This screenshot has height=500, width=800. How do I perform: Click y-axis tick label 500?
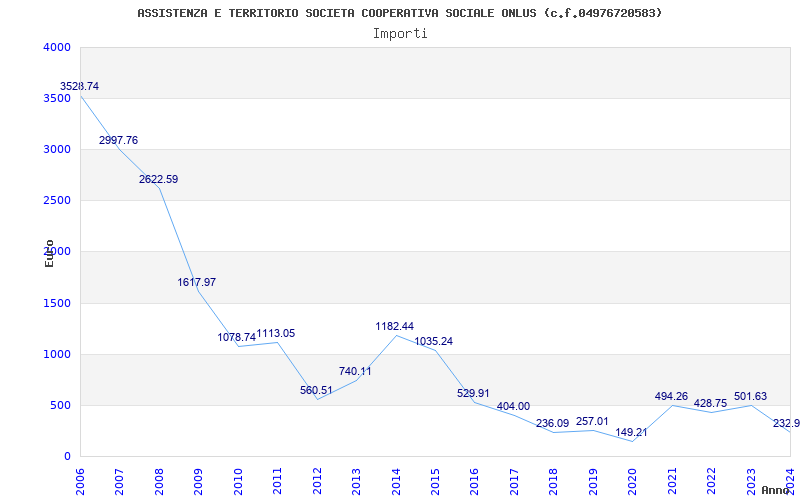tap(60, 406)
